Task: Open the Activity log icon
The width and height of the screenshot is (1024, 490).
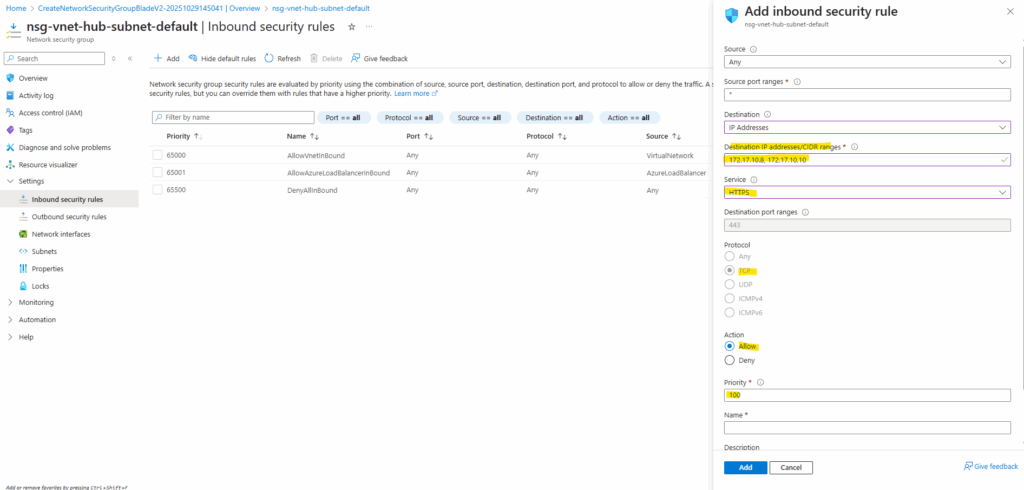Action: [x=11, y=95]
